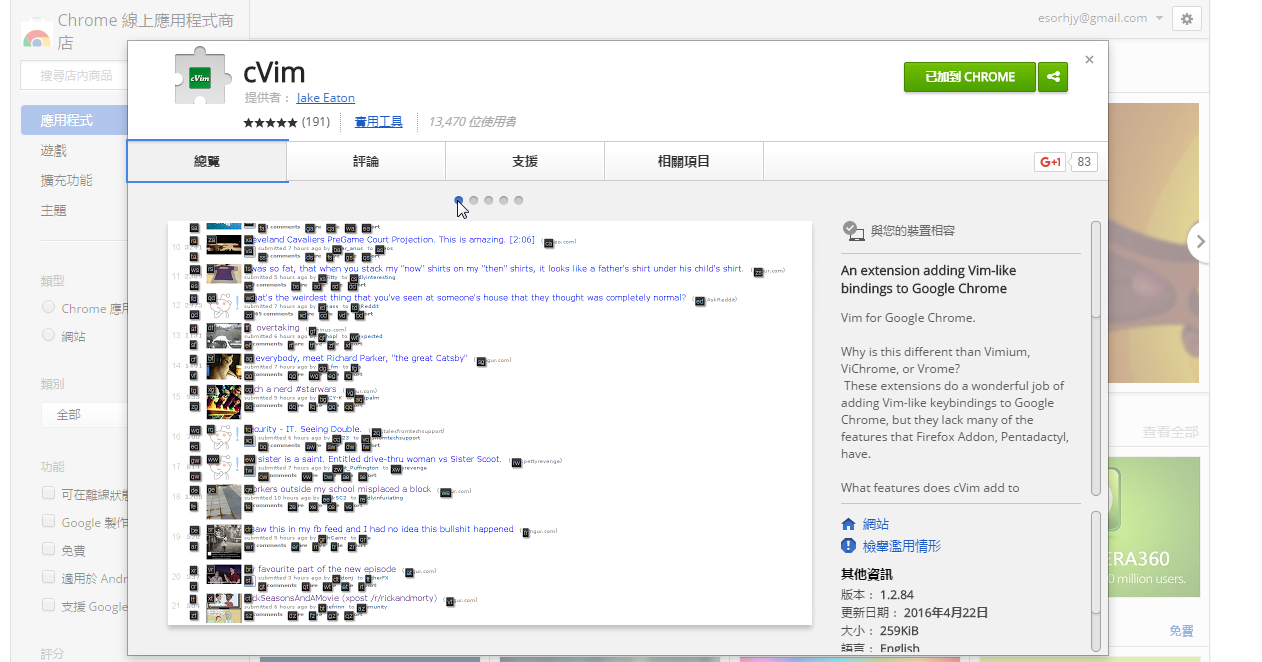Viewport: 1262px width, 662px height.
Task: Report abuse using the exclamation octagon icon
Action: (x=850, y=546)
